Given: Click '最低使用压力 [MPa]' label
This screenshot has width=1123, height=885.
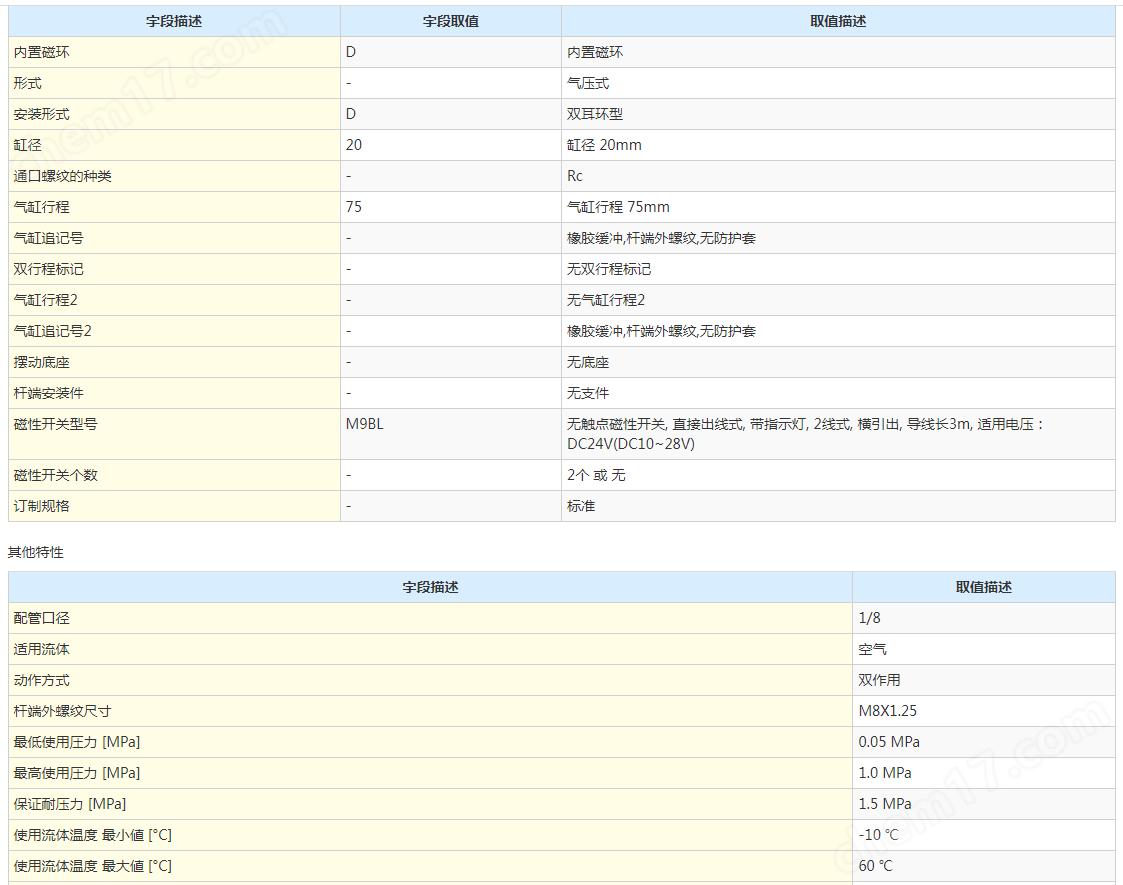Looking at the screenshot, I should (77, 742).
